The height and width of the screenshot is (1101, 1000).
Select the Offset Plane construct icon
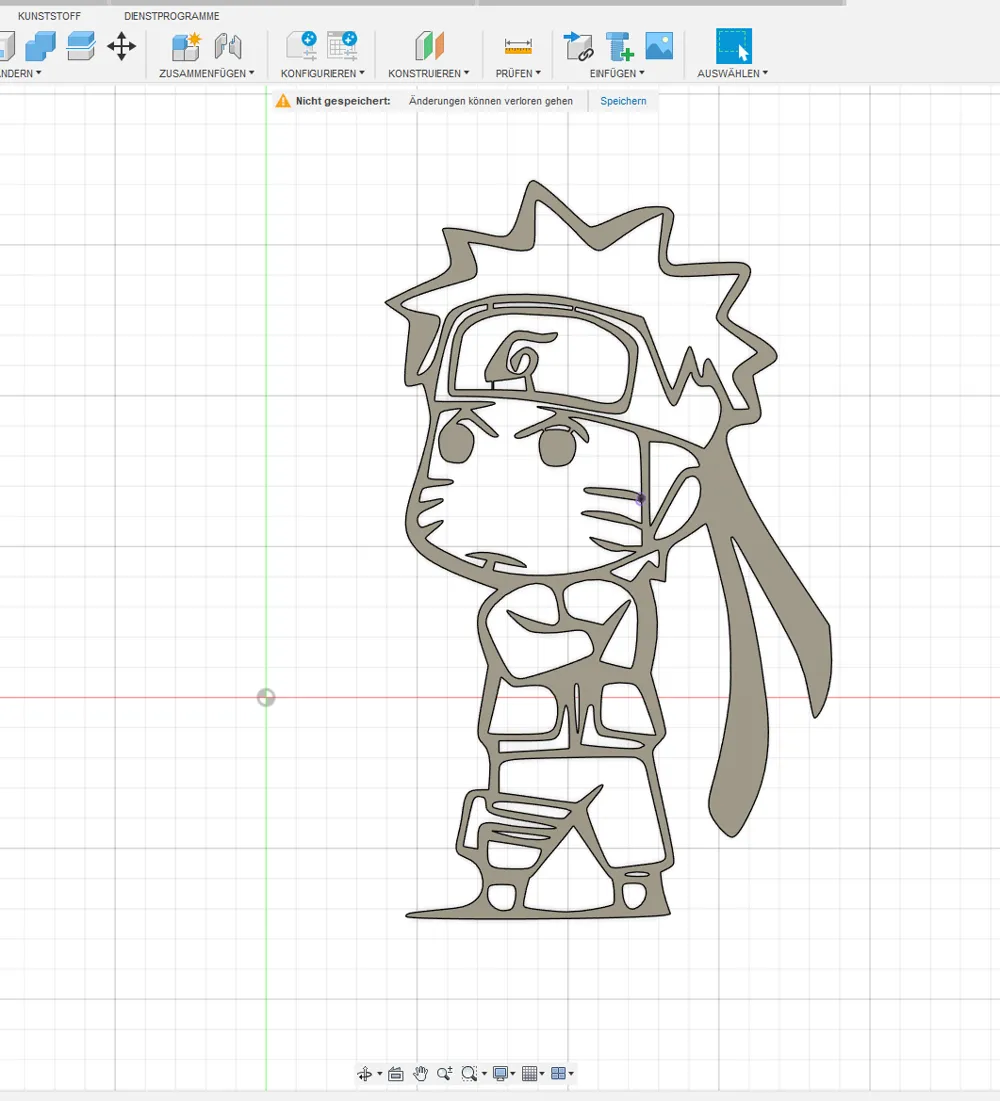429,46
